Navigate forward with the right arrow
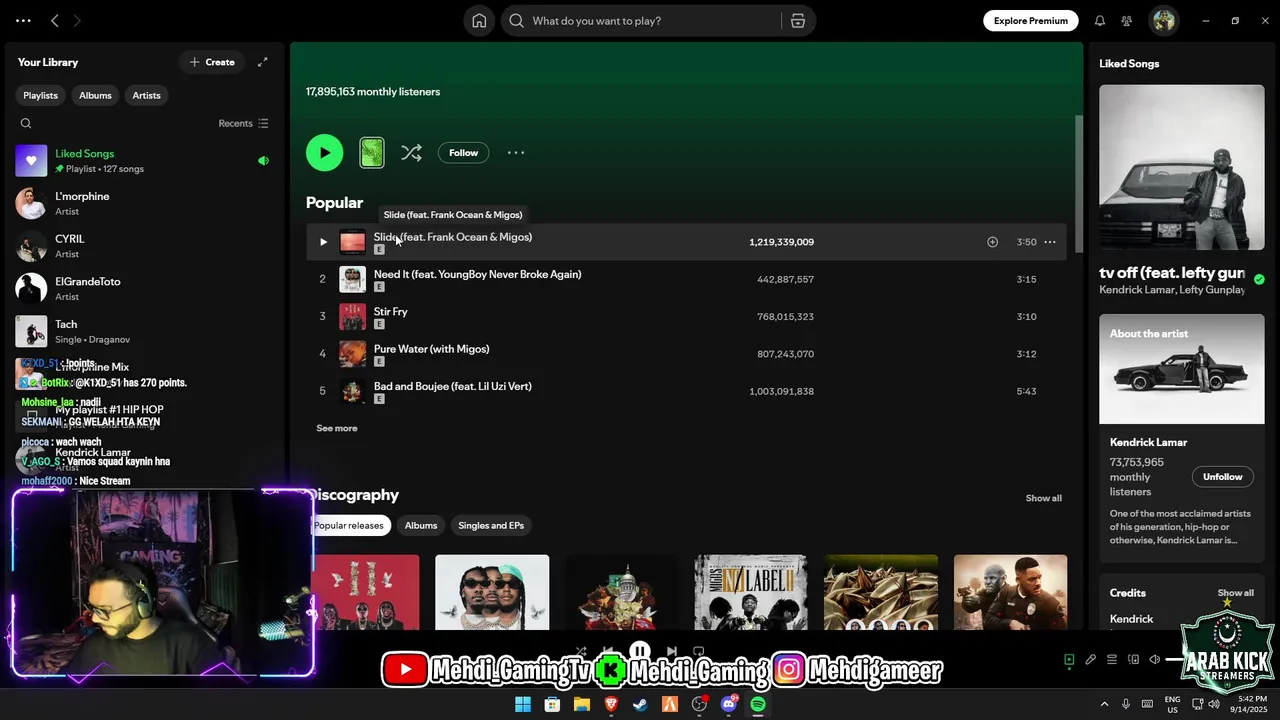 (77, 21)
